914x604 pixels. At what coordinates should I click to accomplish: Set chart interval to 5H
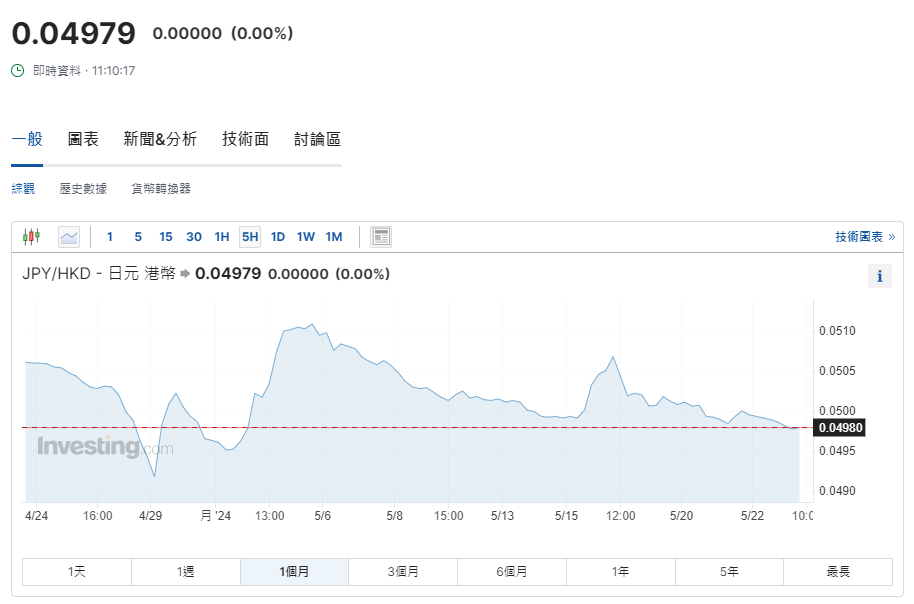250,237
